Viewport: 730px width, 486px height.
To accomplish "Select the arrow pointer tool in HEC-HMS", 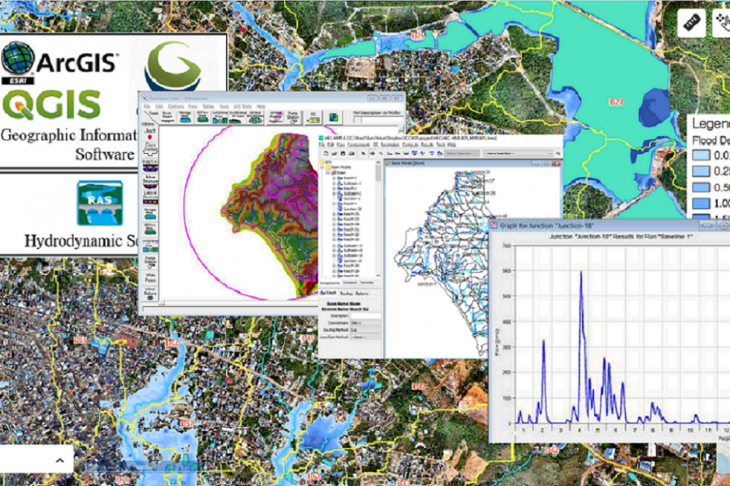I will pos(363,154).
